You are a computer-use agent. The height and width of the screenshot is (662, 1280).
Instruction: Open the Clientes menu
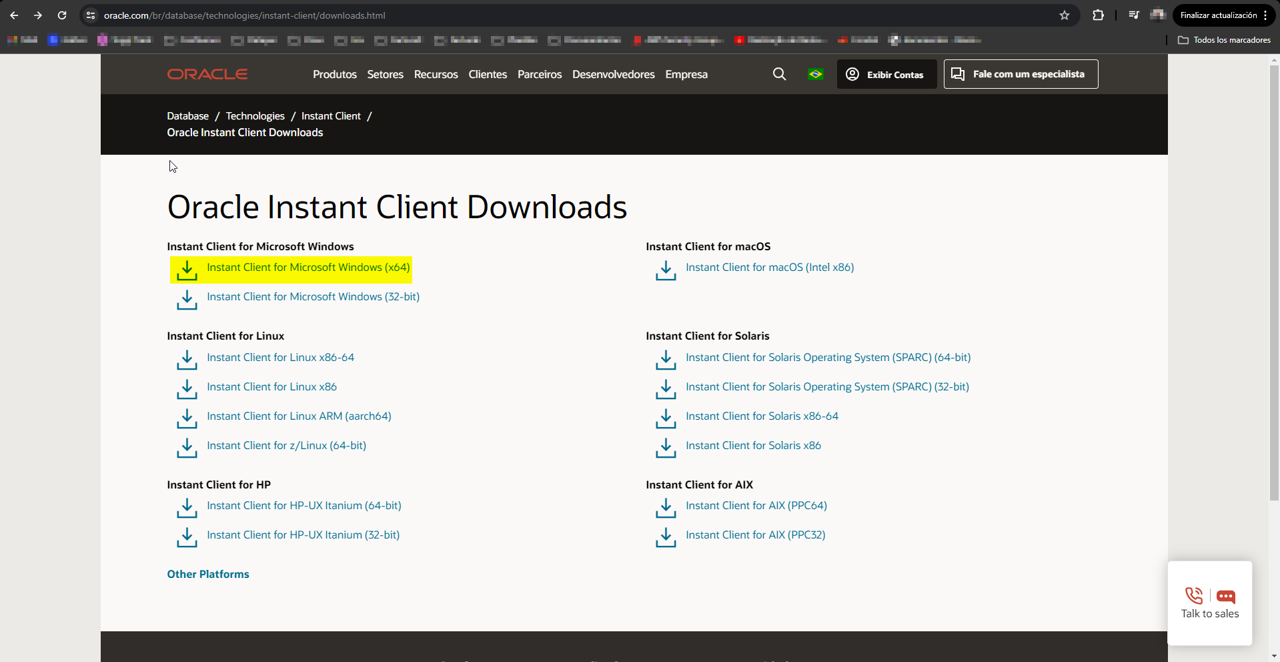point(488,74)
